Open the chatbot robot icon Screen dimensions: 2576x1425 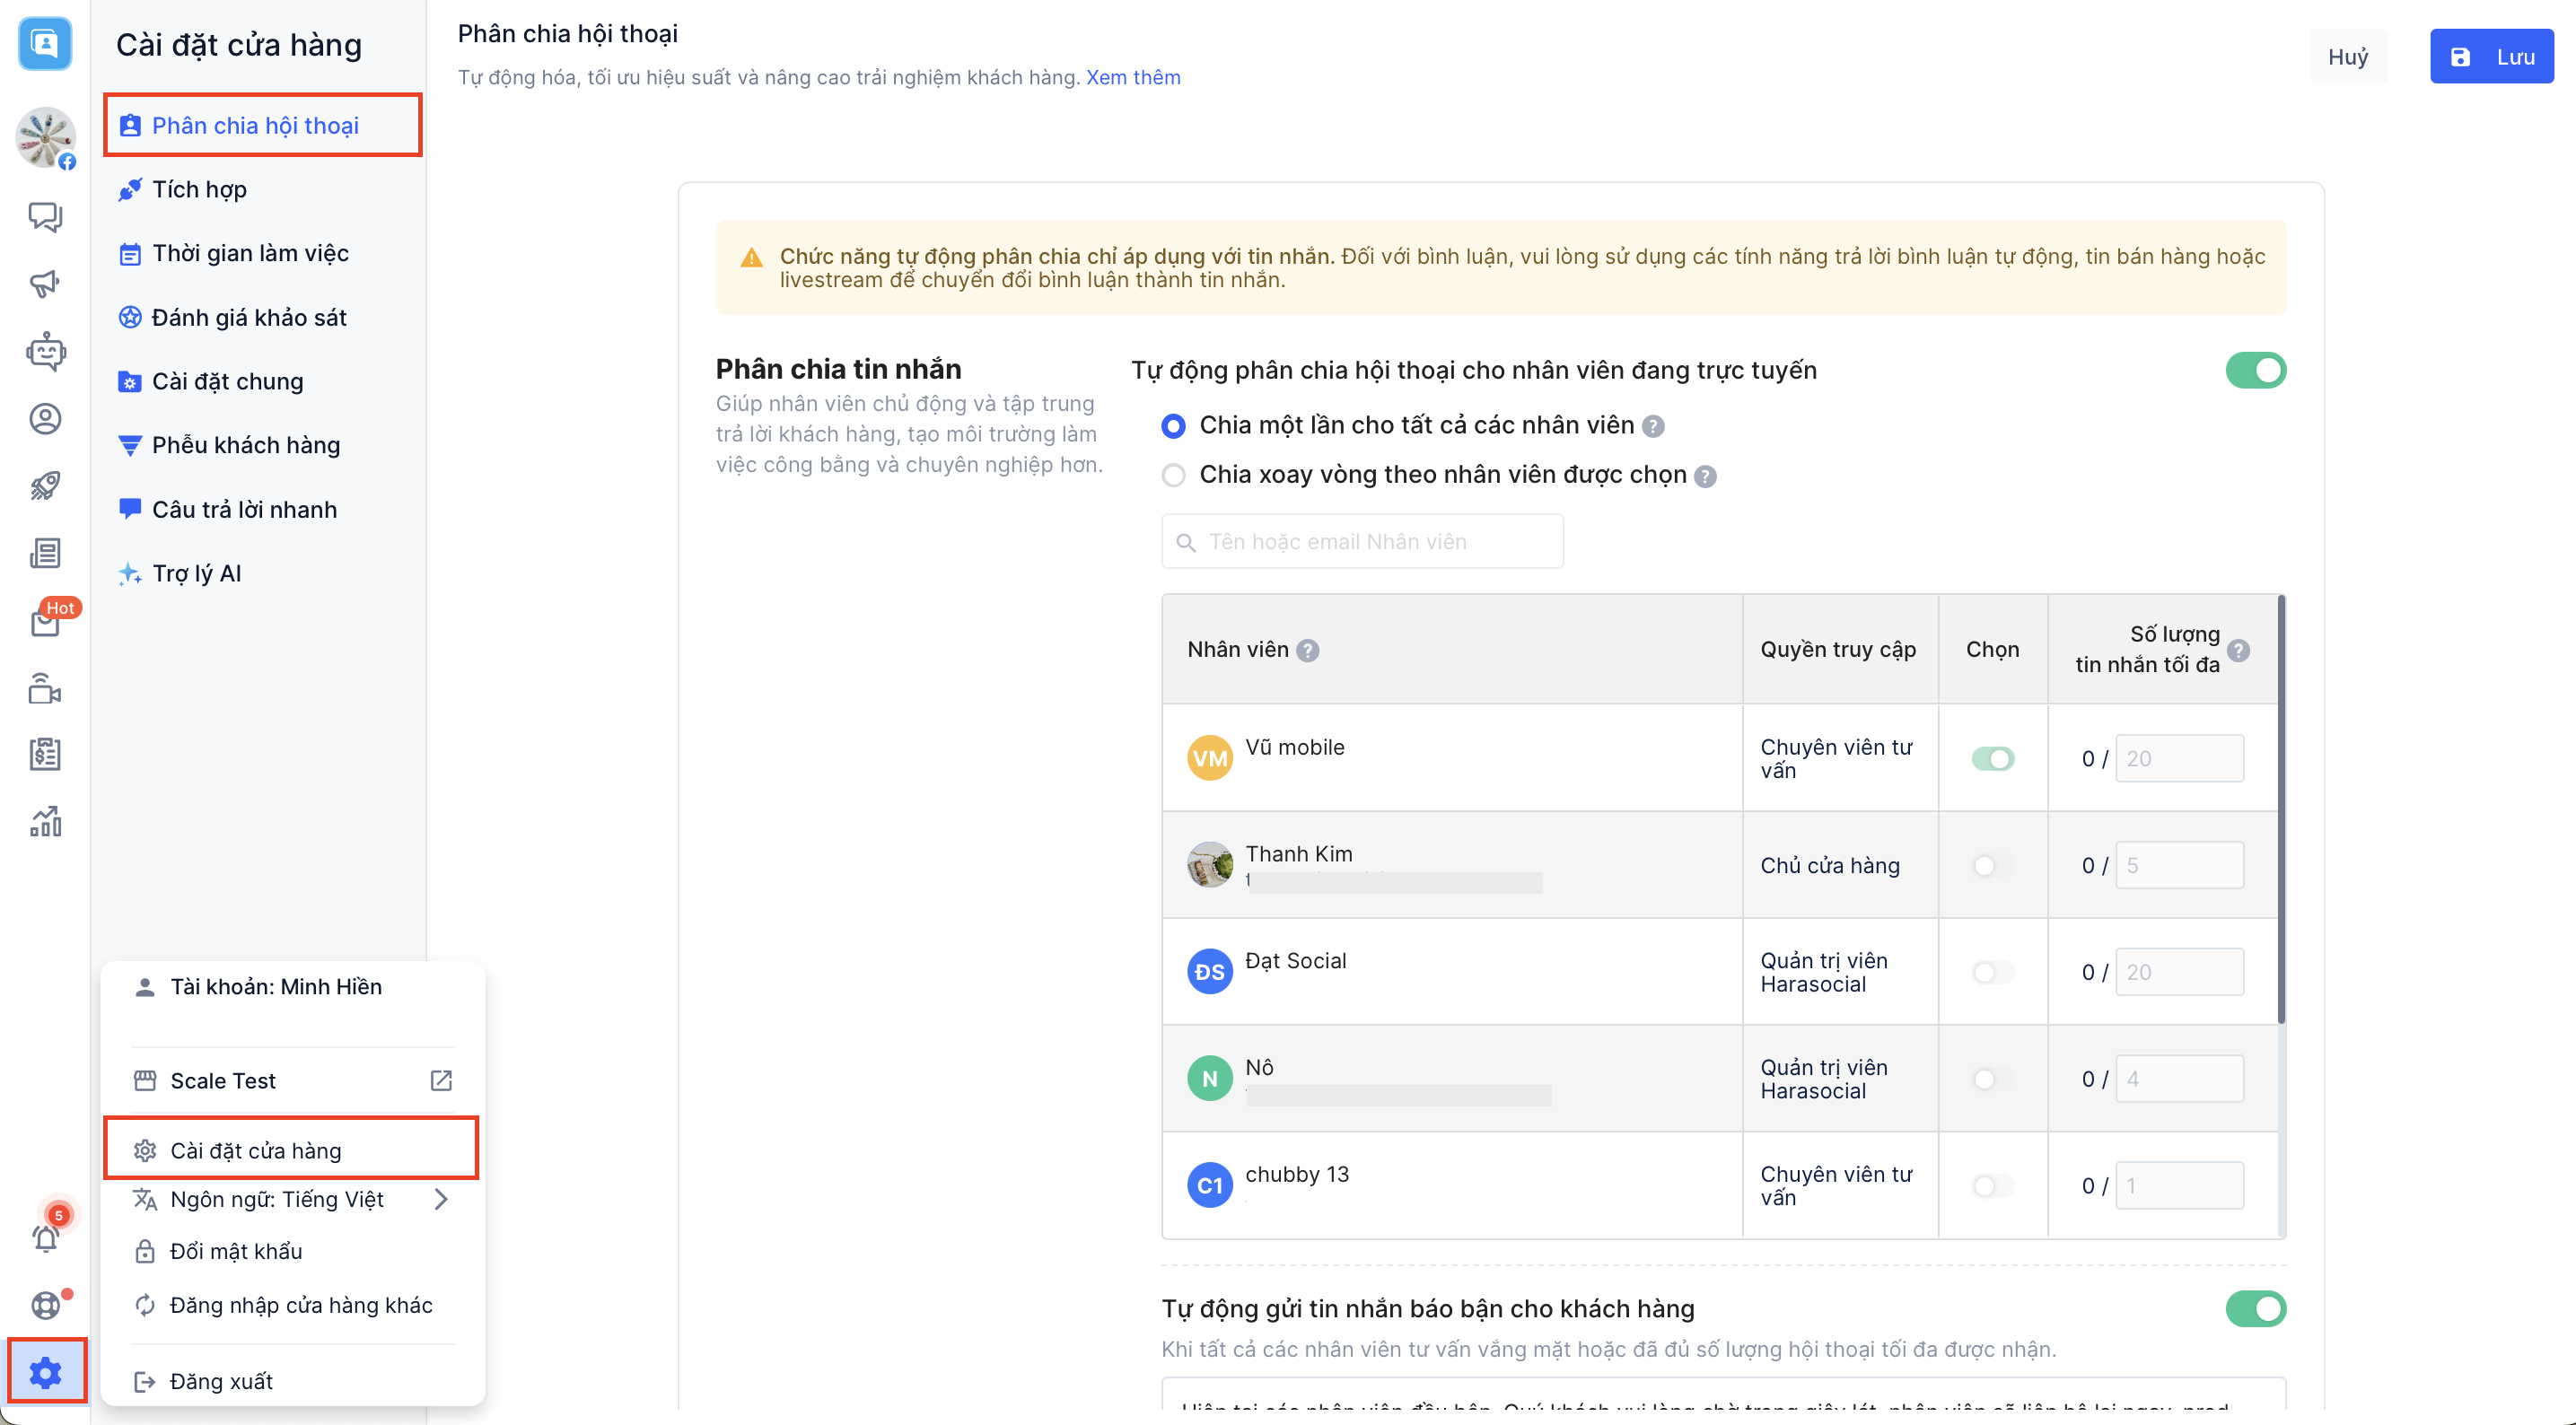coord(45,351)
